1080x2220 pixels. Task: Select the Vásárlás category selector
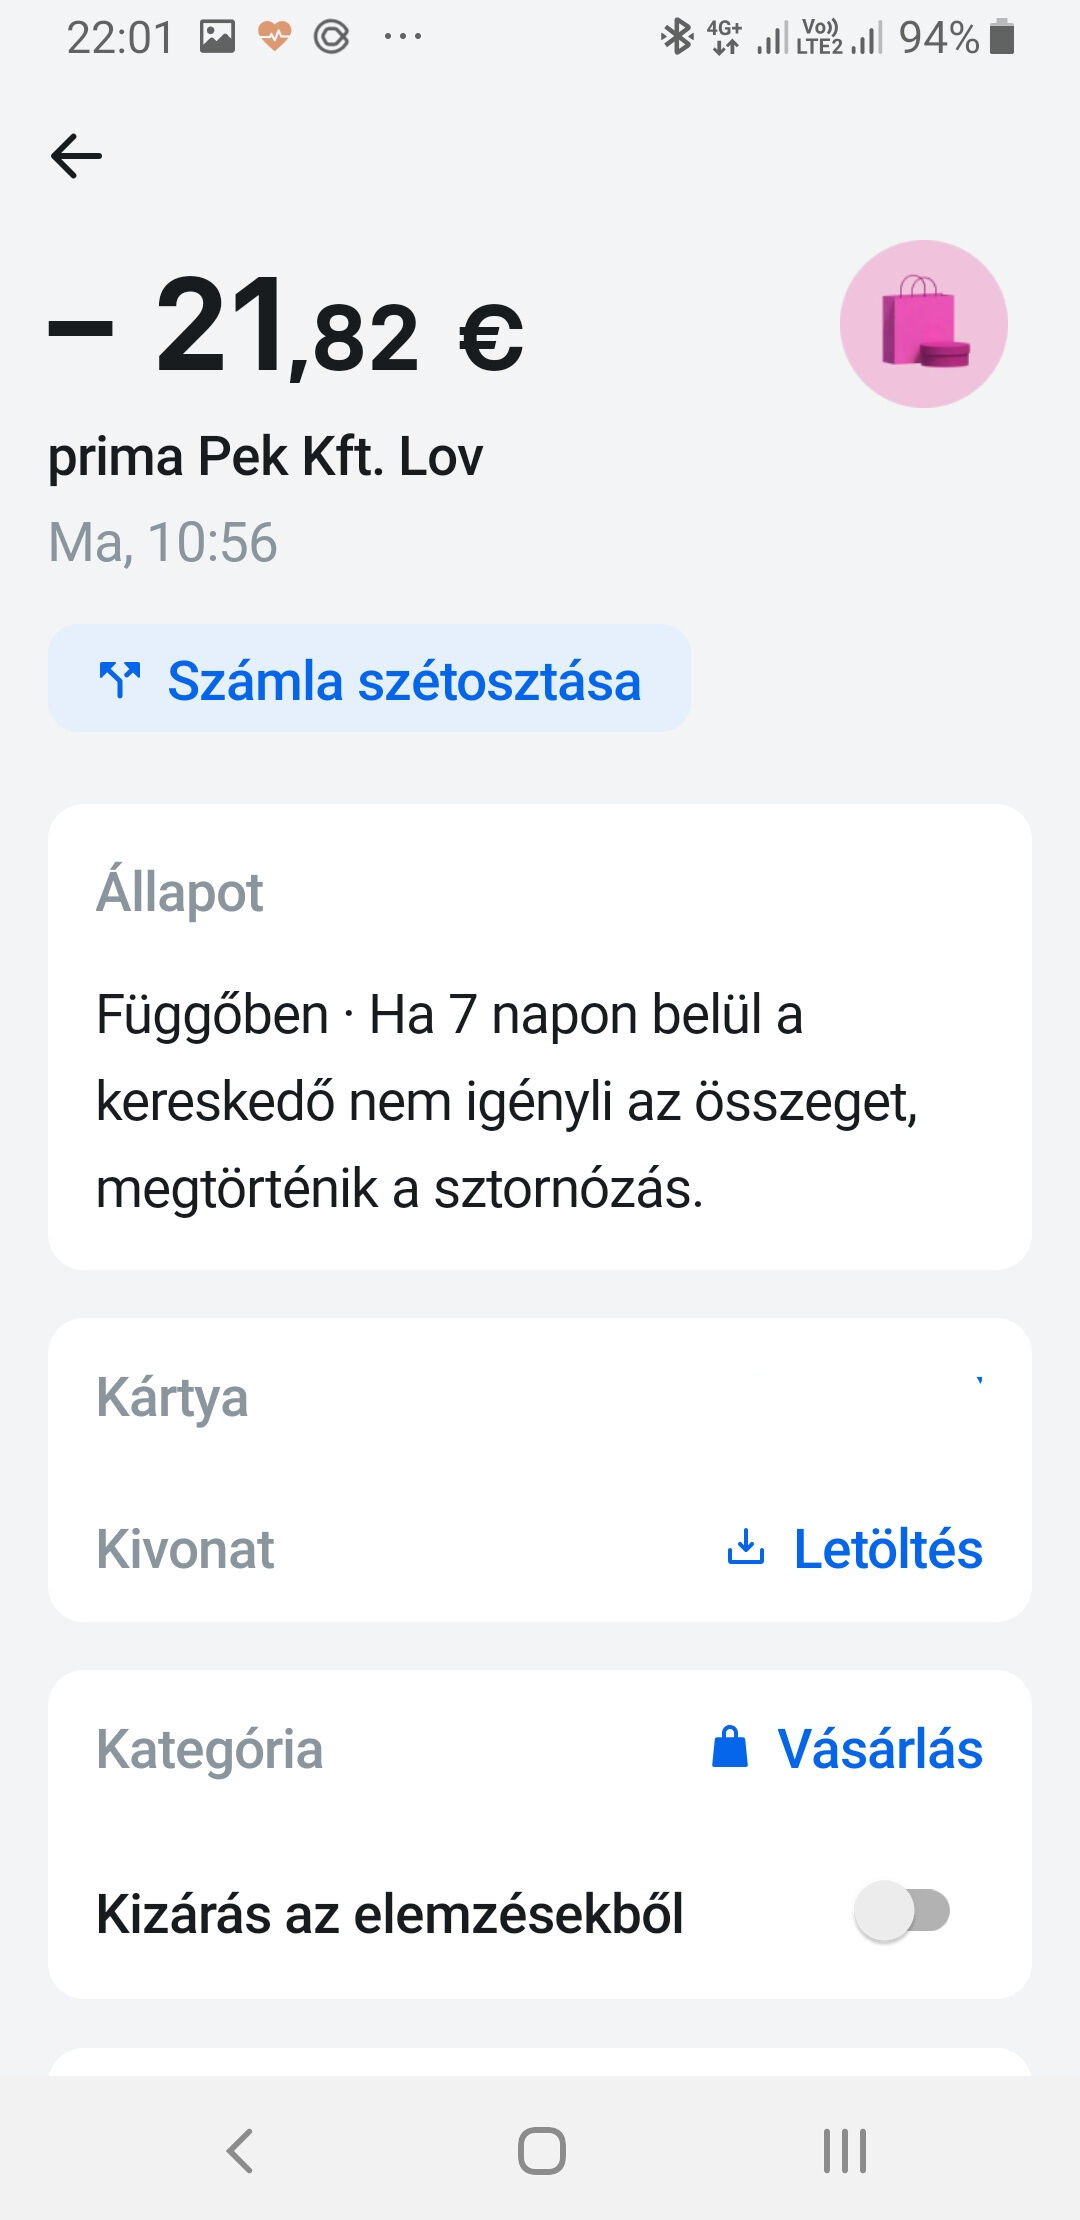[x=847, y=1749]
